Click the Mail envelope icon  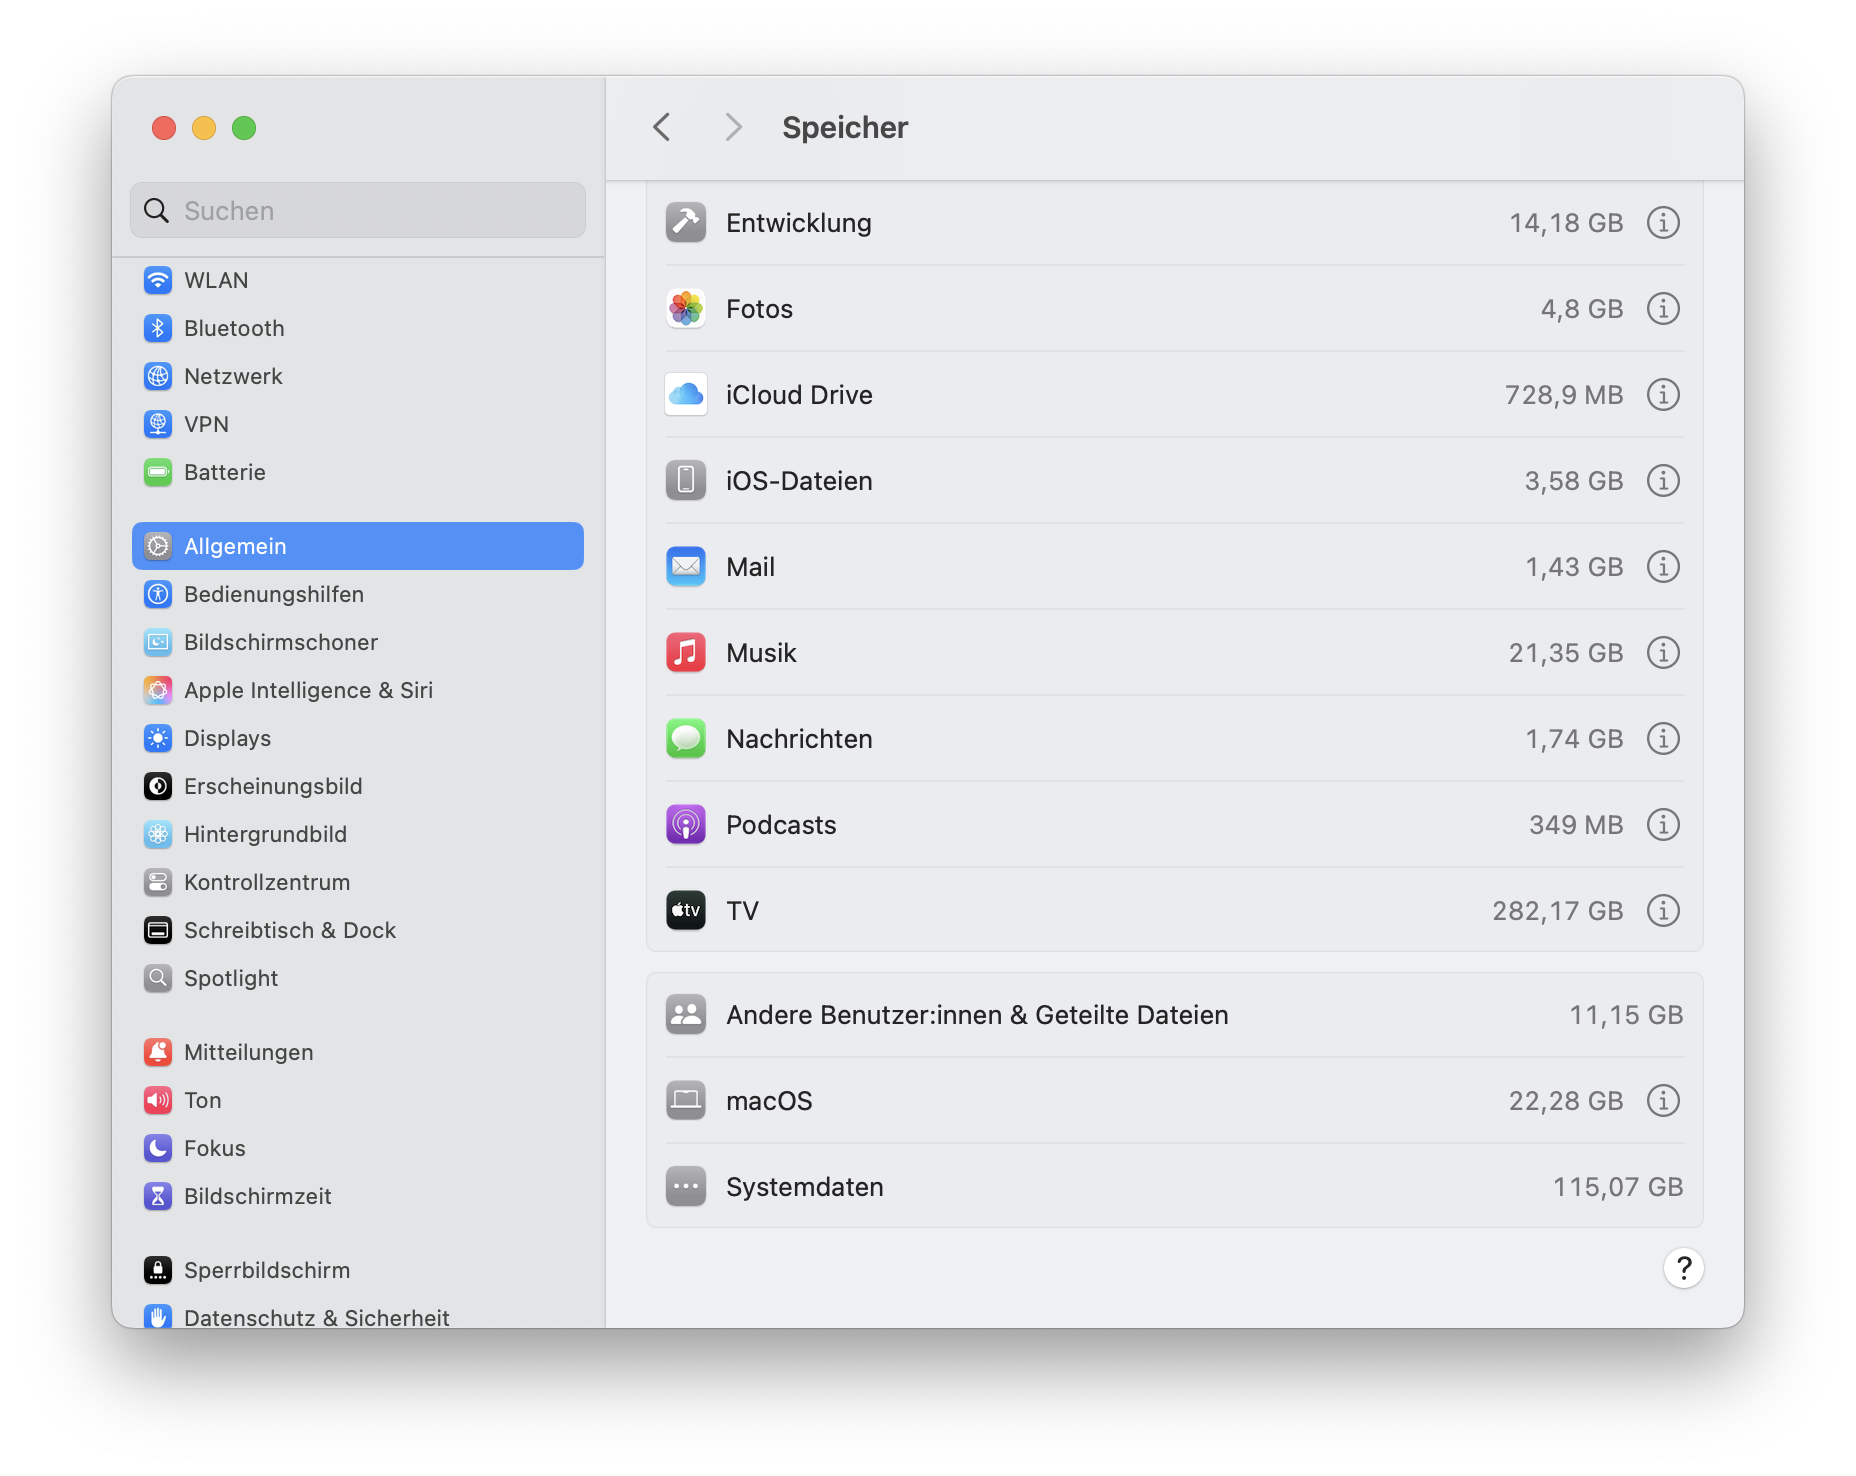[686, 566]
